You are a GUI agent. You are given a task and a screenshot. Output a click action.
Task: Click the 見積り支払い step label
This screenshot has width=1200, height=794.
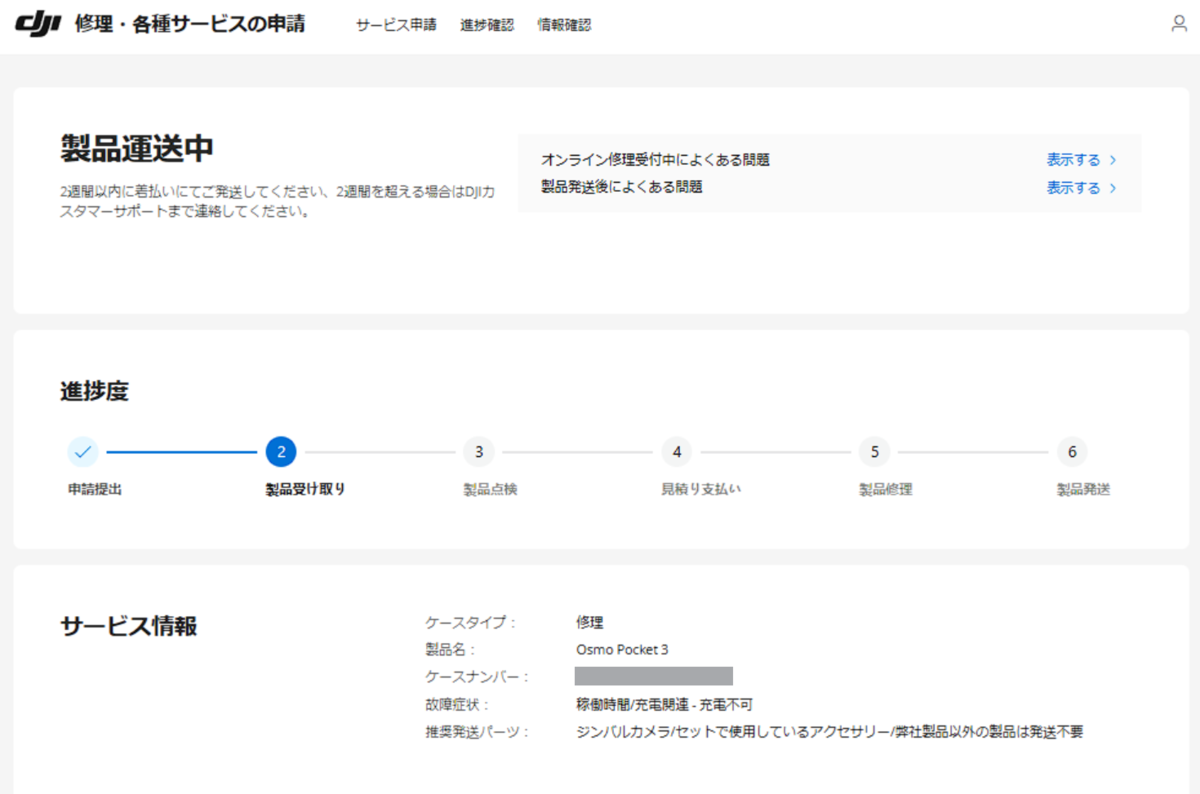click(701, 490)
